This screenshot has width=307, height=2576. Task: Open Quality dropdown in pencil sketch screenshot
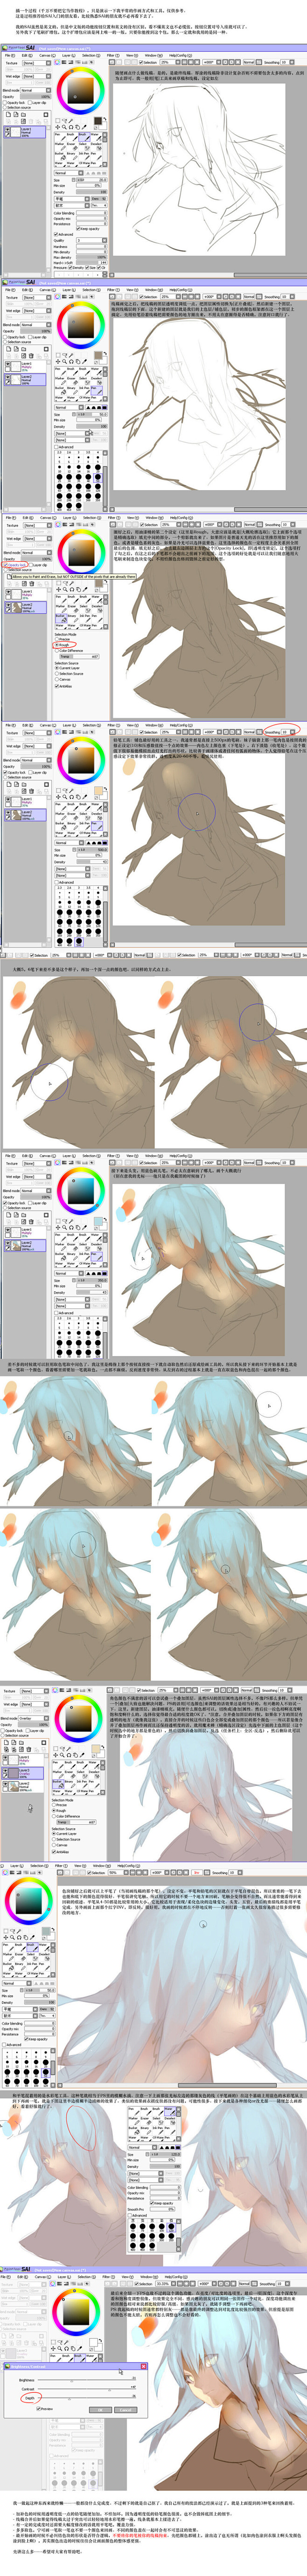click(91, 240)
